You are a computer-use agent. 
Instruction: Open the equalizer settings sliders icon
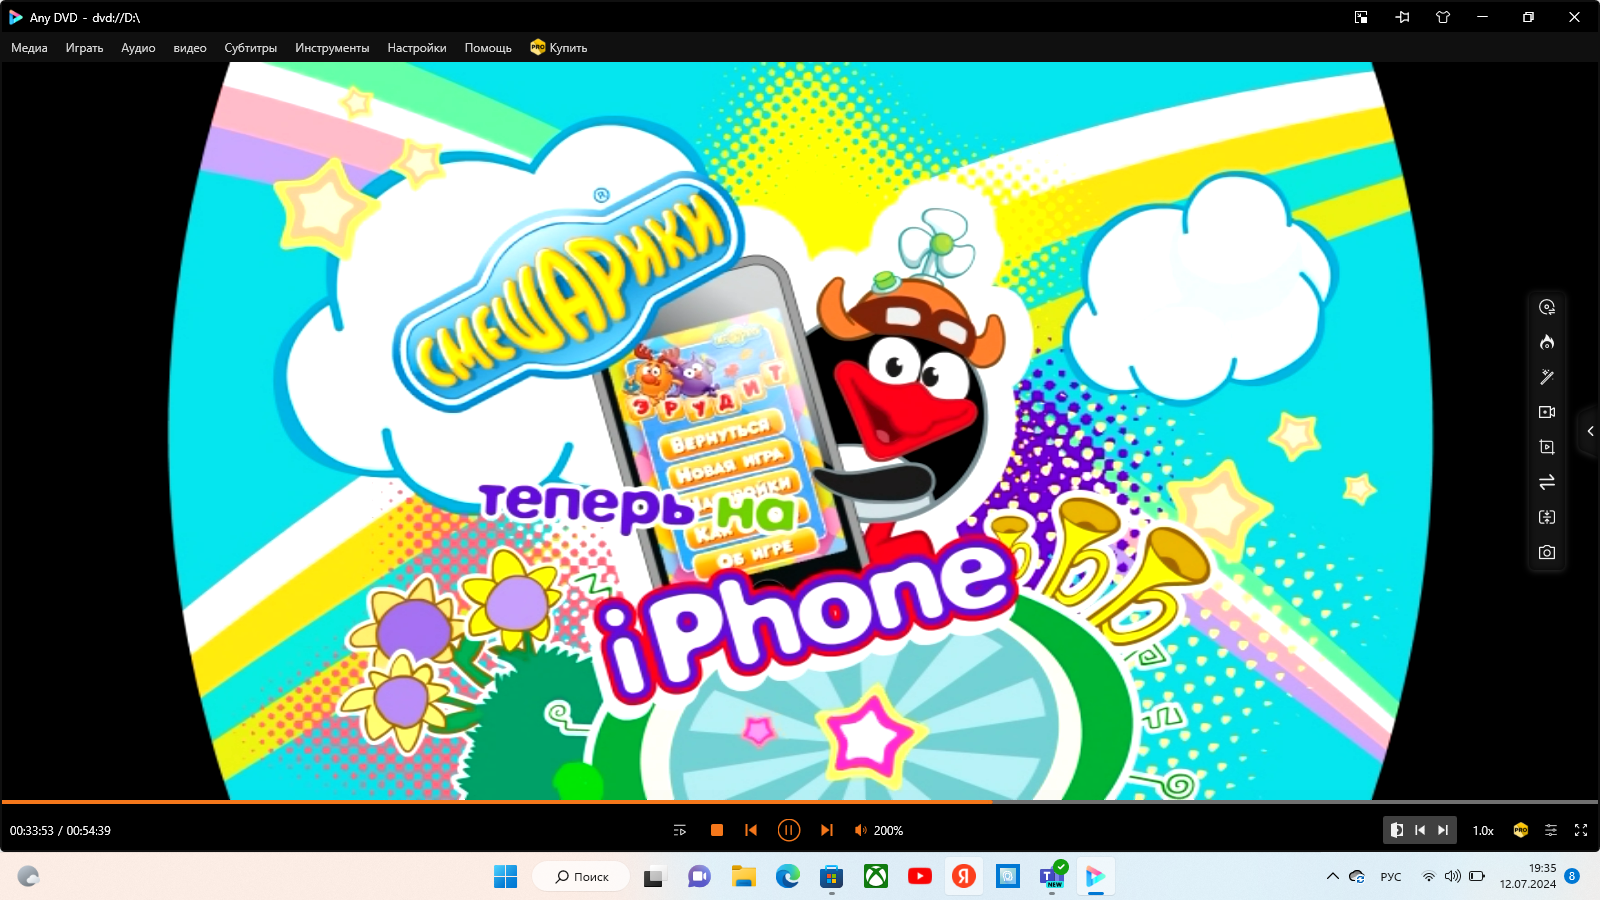pyautogui.click(x=1551, y=830)
